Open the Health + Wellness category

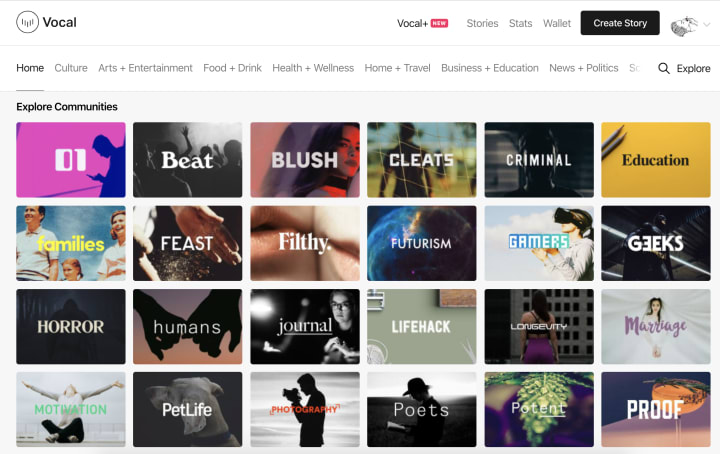pos(313,68)
